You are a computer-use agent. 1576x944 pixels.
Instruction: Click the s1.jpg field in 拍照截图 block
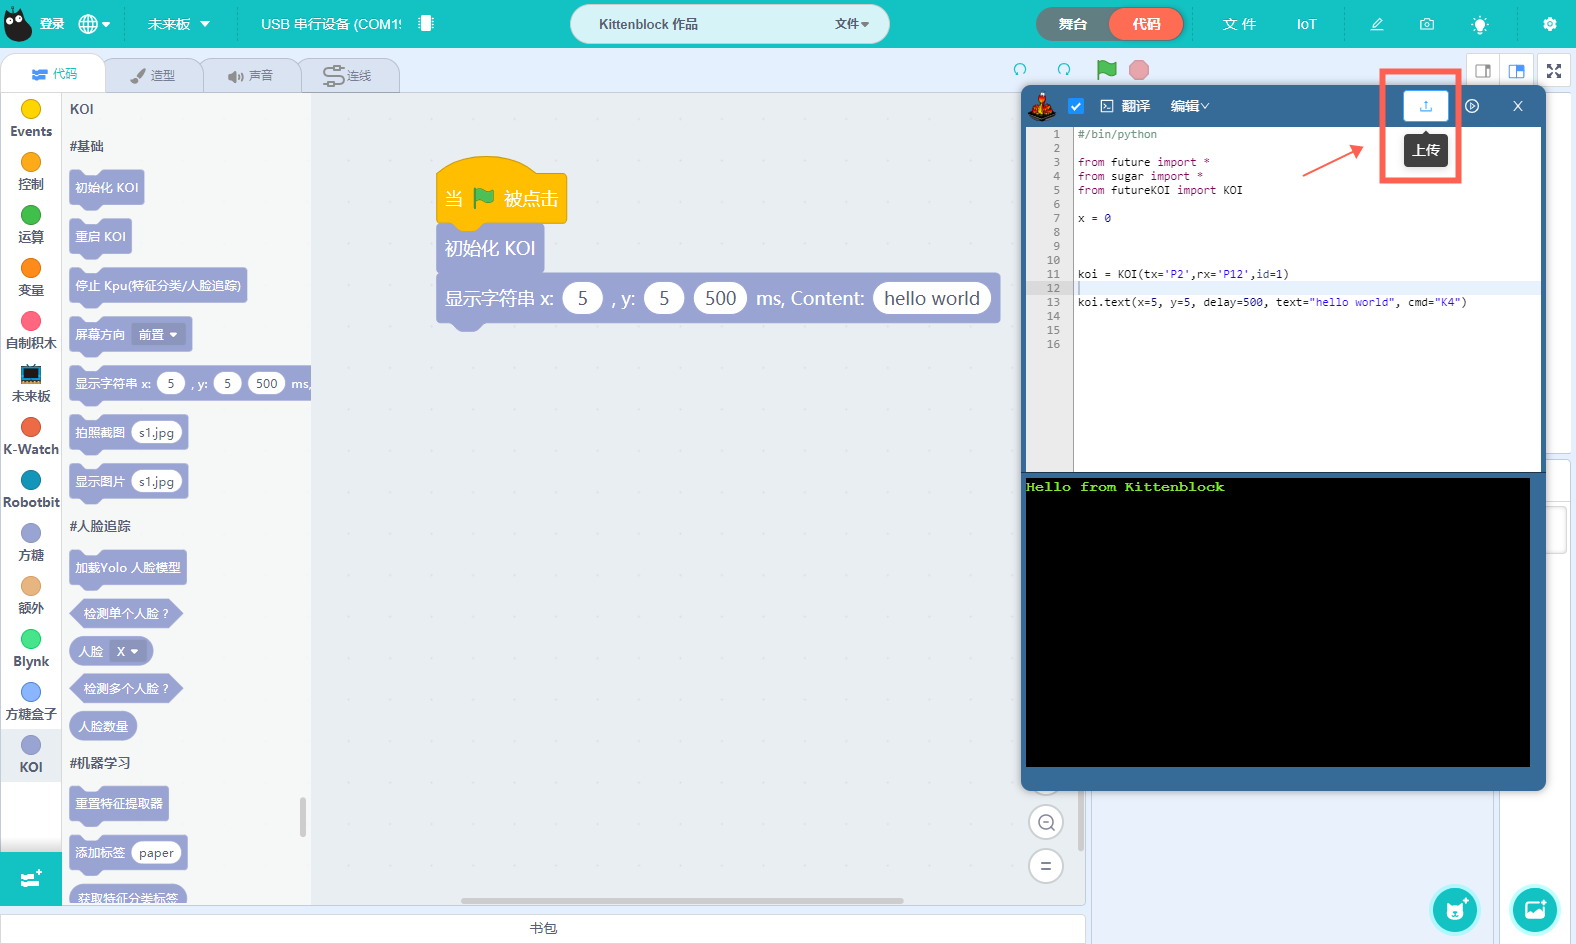[156, 433]
